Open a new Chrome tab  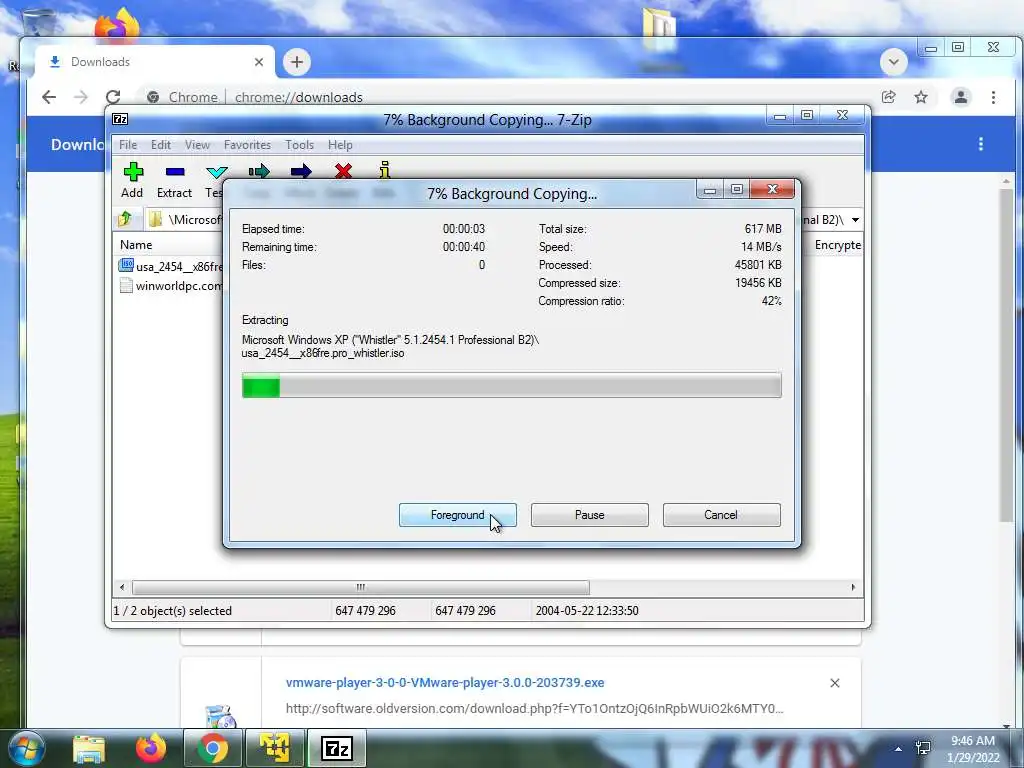pyautogui.click(x=296, y=62)
